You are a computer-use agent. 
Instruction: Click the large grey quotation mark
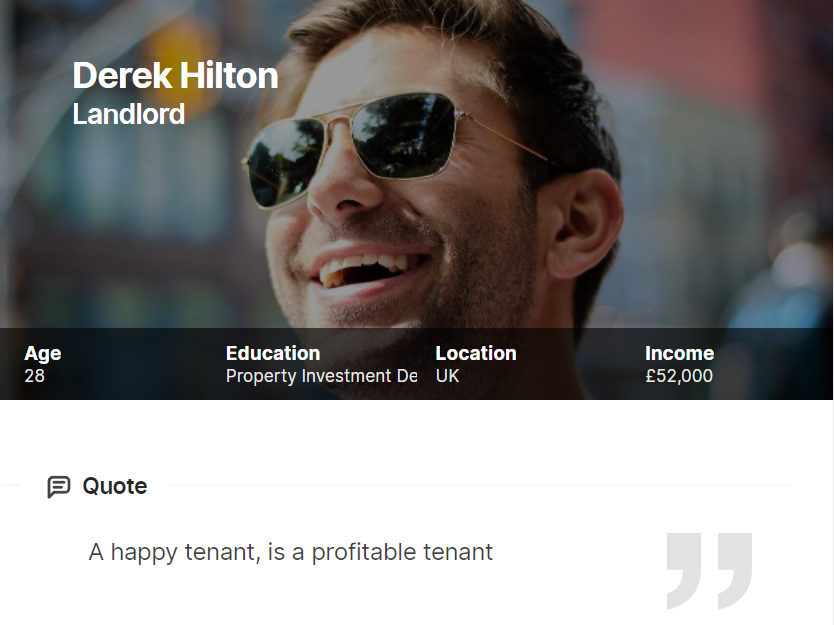point(709,570)
